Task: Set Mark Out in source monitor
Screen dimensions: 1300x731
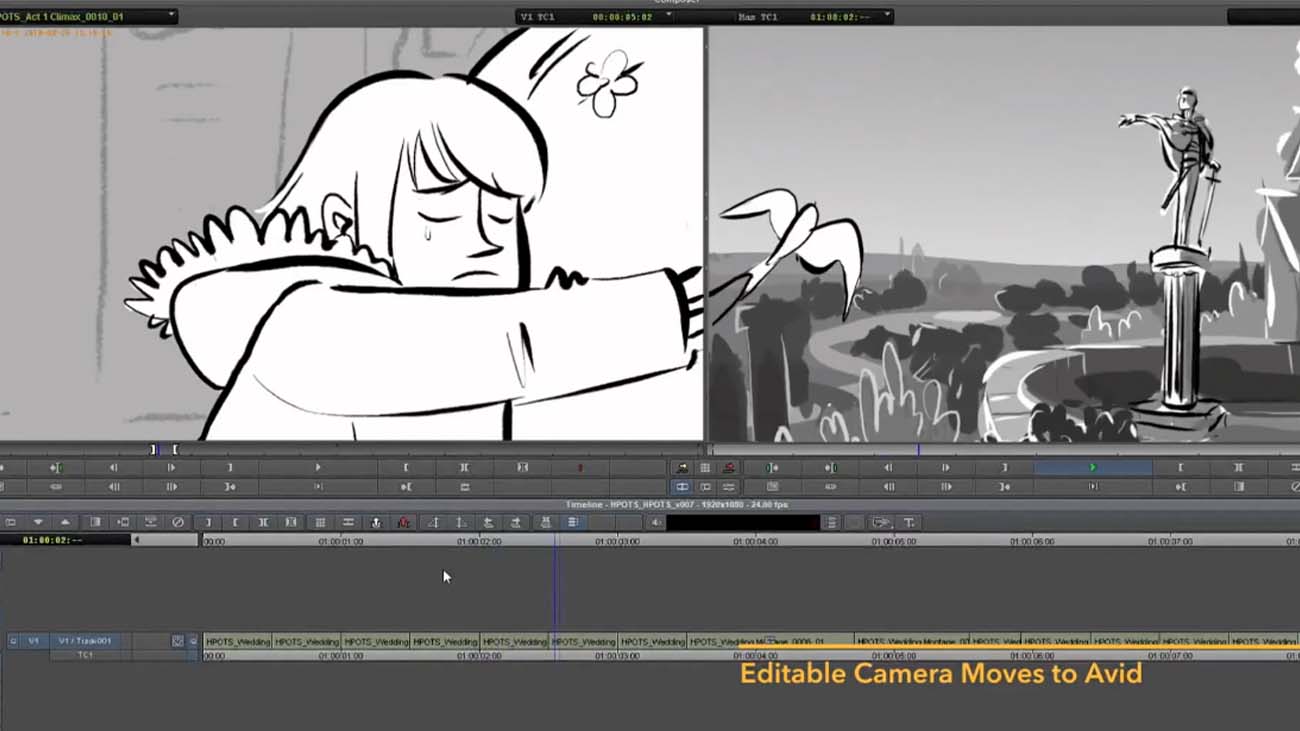Action: [230, 467]
